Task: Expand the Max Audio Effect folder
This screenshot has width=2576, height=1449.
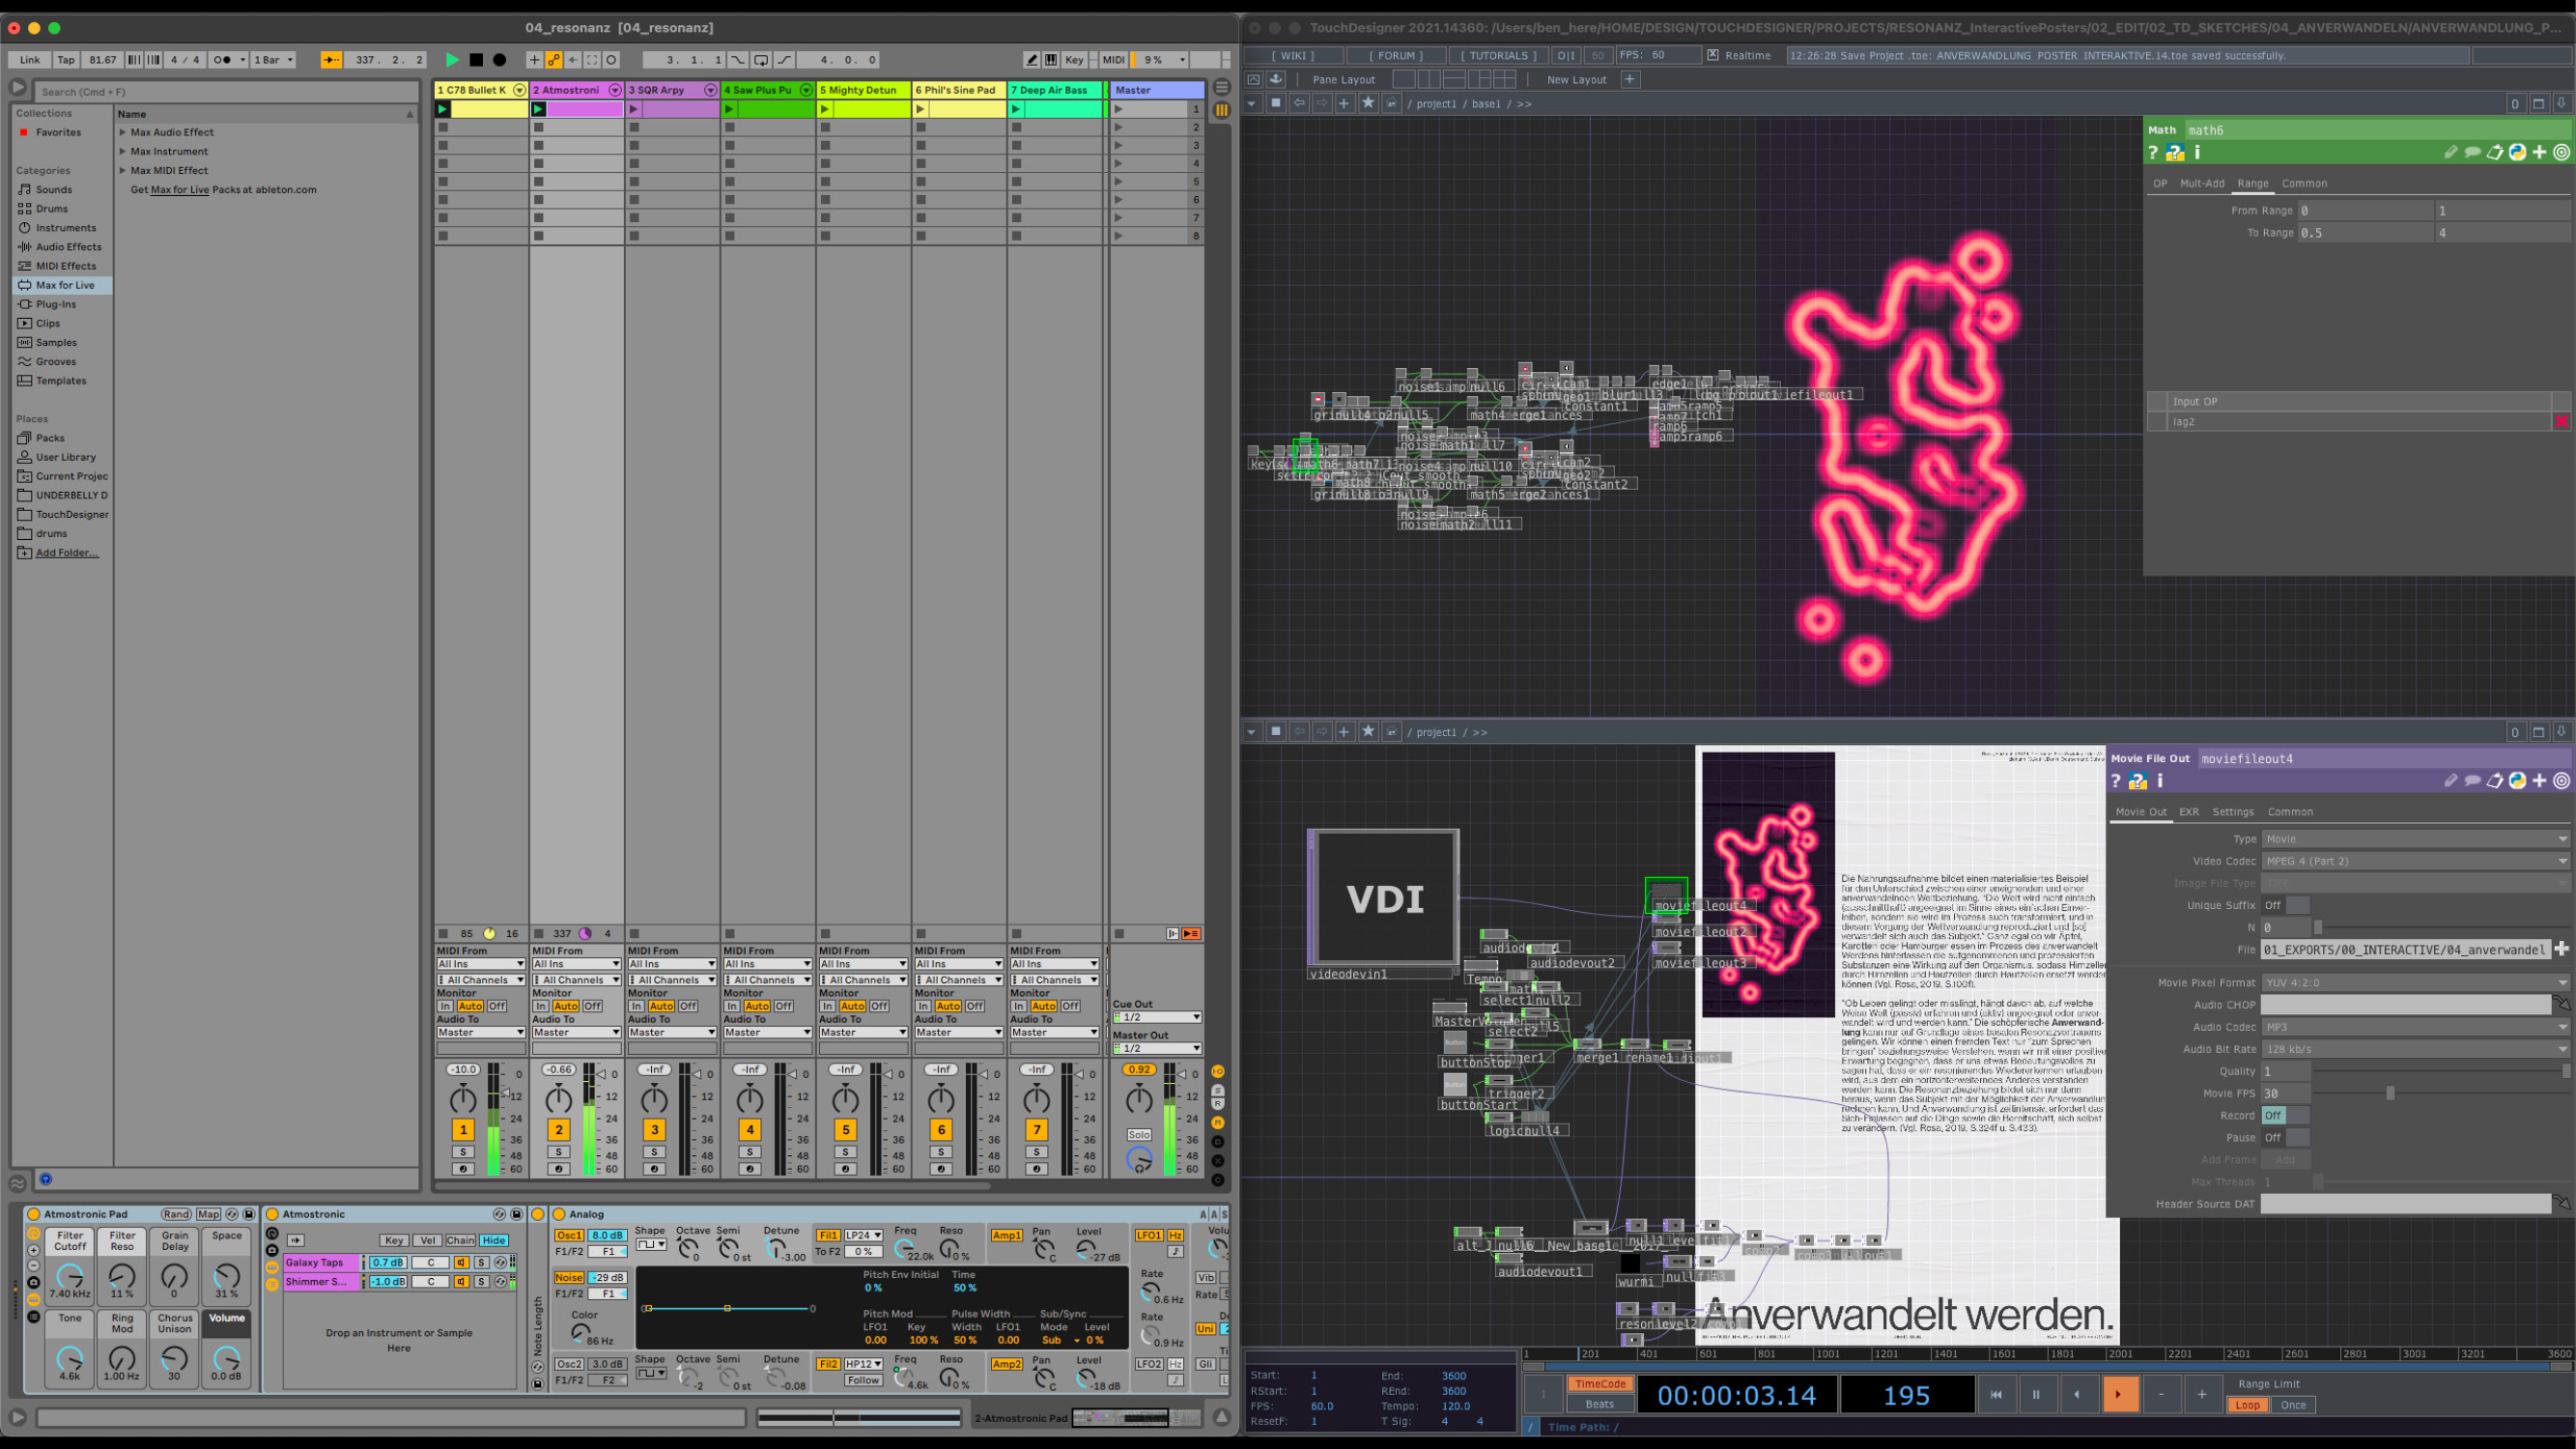Action: (123, 132)
